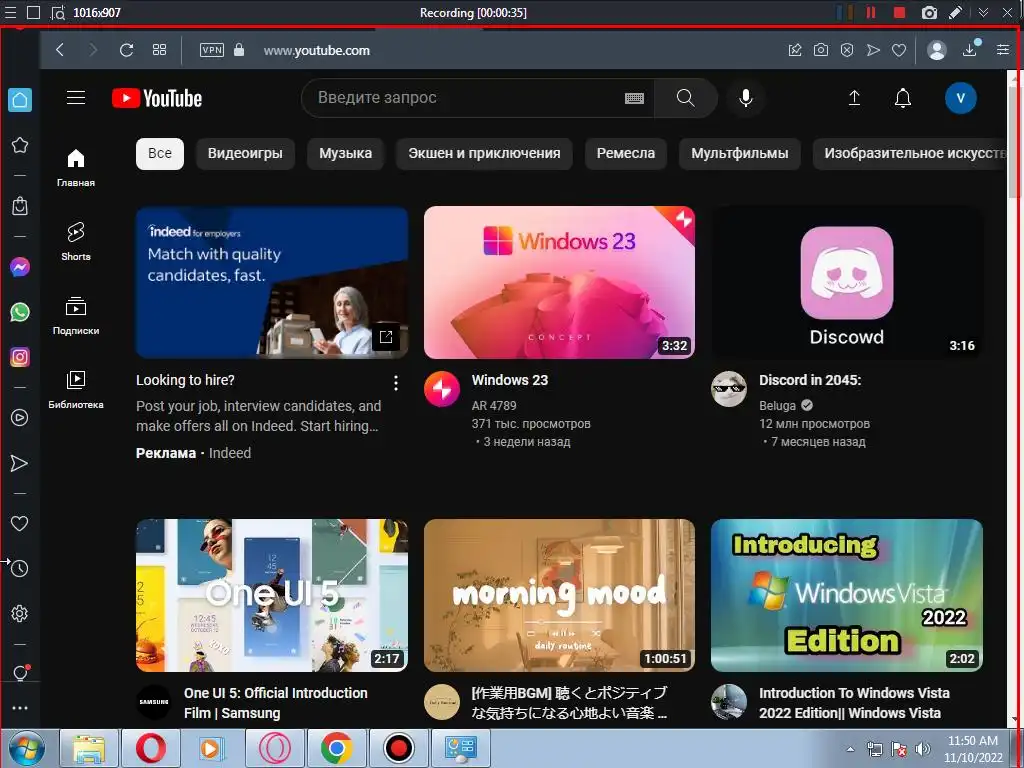Click the Beluga channel name
Image resolution: width=1024 pixels, height=768 pixels.
tap(777, 406)
